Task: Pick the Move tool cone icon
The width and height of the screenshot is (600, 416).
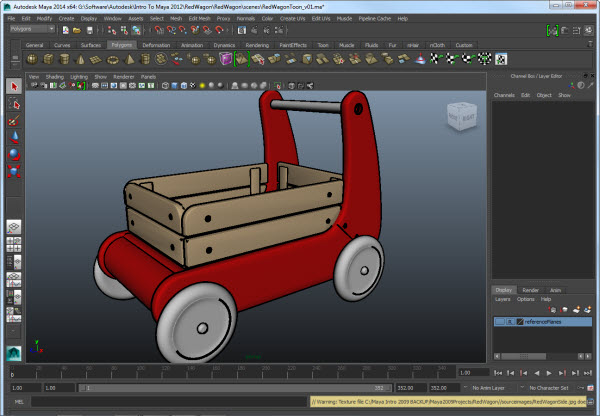Action: 14,137
